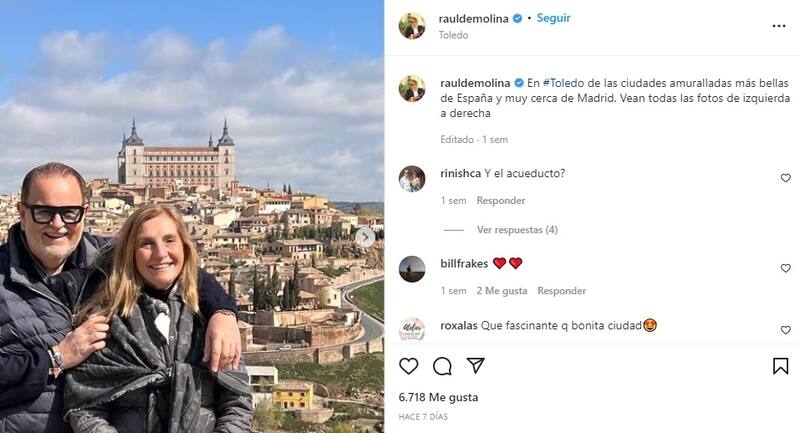Viewport: 800px width, 433px height.
Task: Follow rauldemolina with the Seguir button
Action: pyautogui.click(x=554, y=18)
